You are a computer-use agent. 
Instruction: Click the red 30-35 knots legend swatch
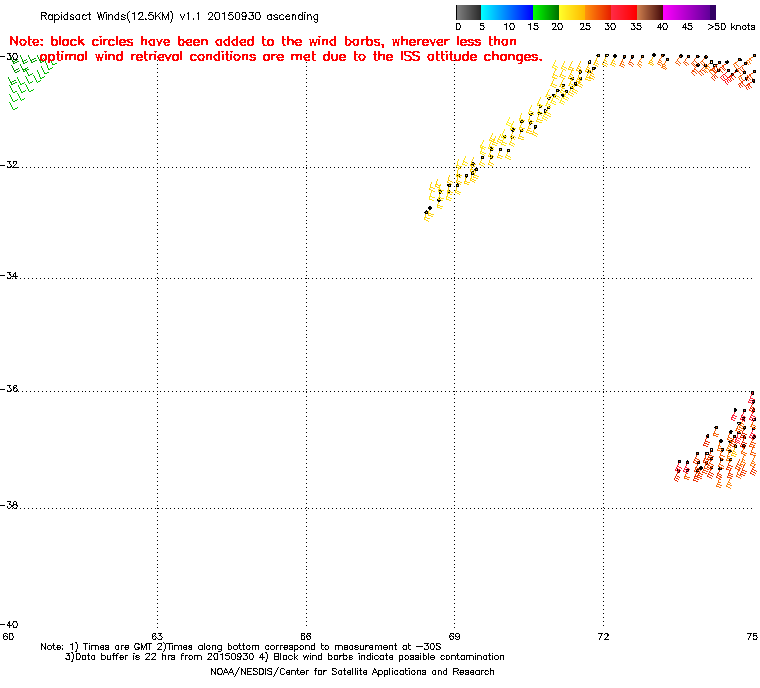[x=624, y=12]
